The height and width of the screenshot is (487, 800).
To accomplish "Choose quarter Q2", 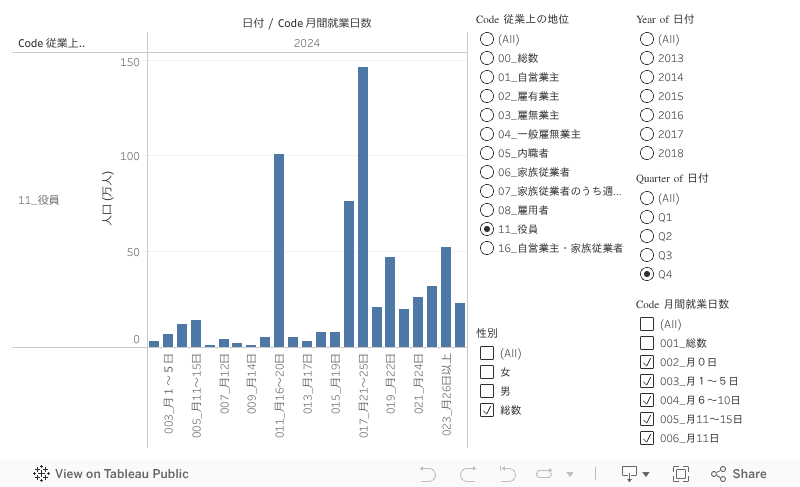I will [646, 236].
